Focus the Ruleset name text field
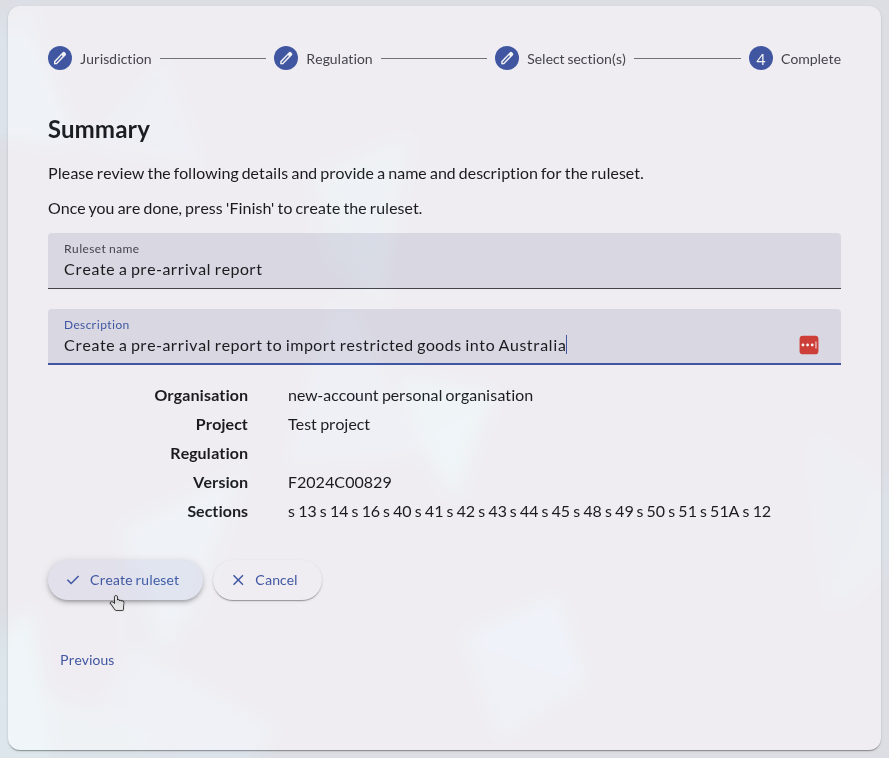Viewport: 889px width, 758px height. [x=444, y=269]
